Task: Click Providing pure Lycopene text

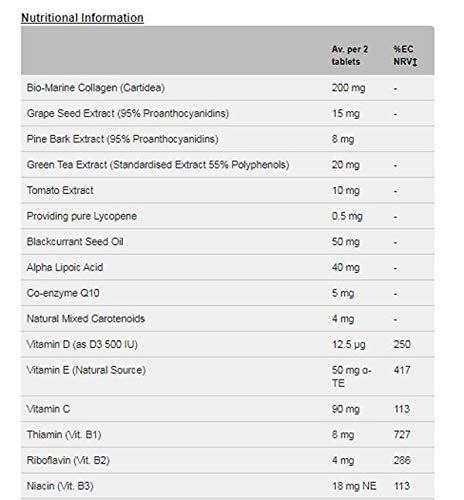Action: [x=82, y=216]
